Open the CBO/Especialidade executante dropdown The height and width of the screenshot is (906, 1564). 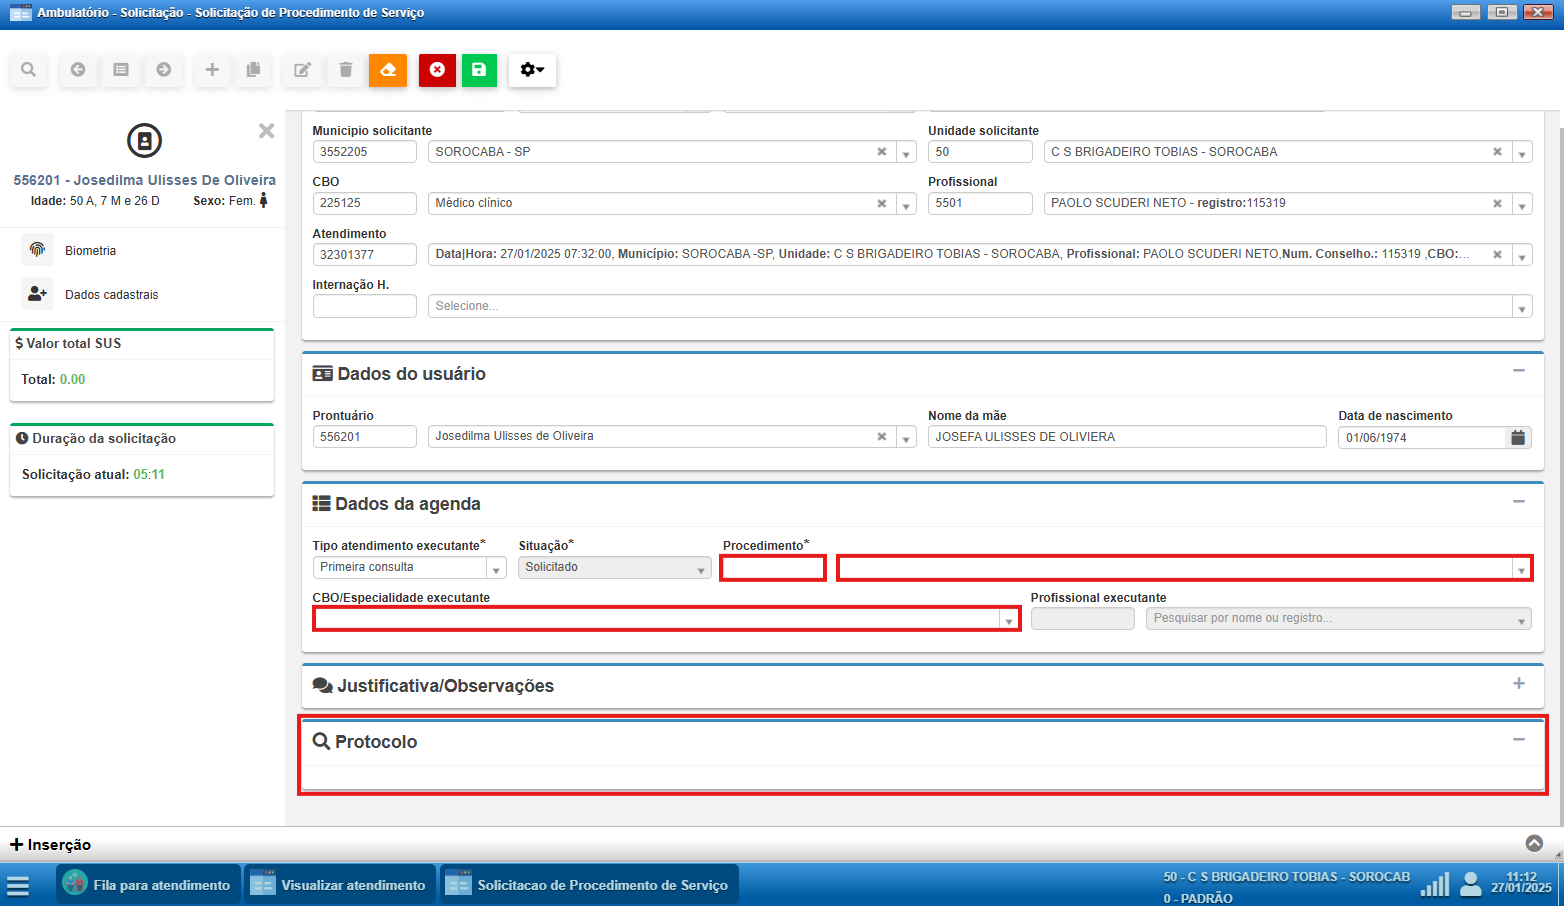click(x=1009, y=620)
